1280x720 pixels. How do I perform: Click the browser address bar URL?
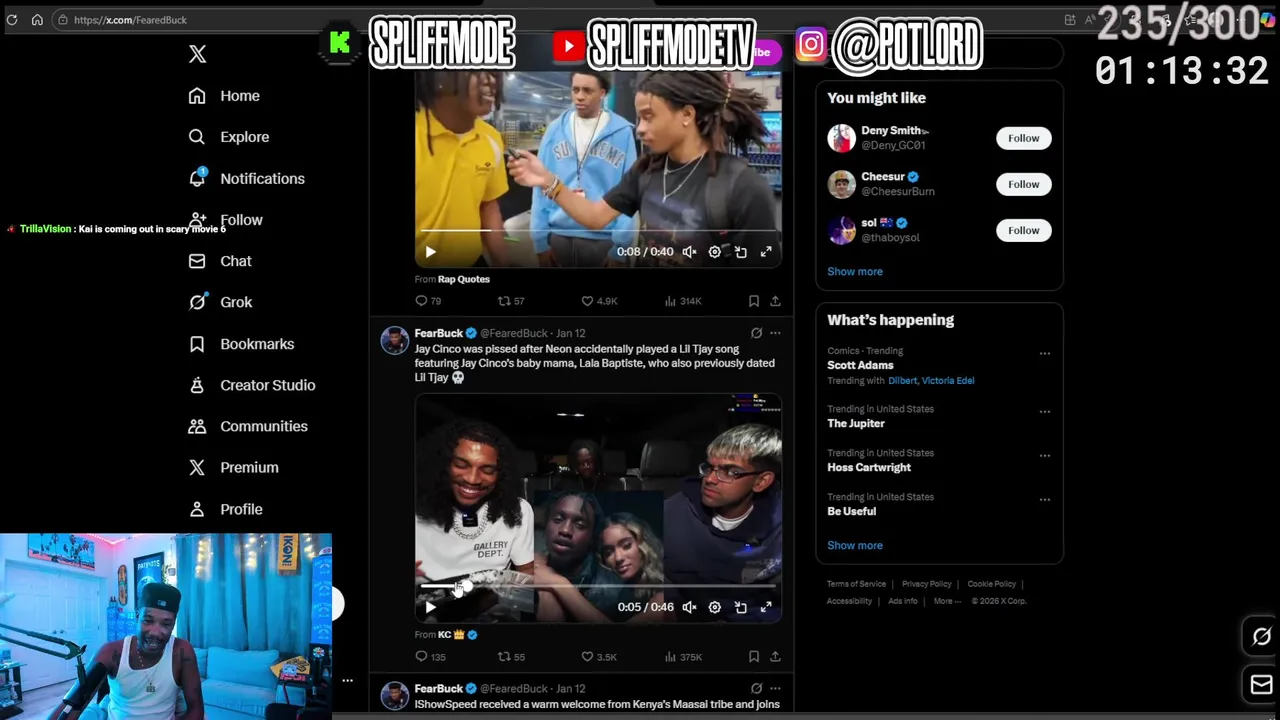[x=130, y=20]
